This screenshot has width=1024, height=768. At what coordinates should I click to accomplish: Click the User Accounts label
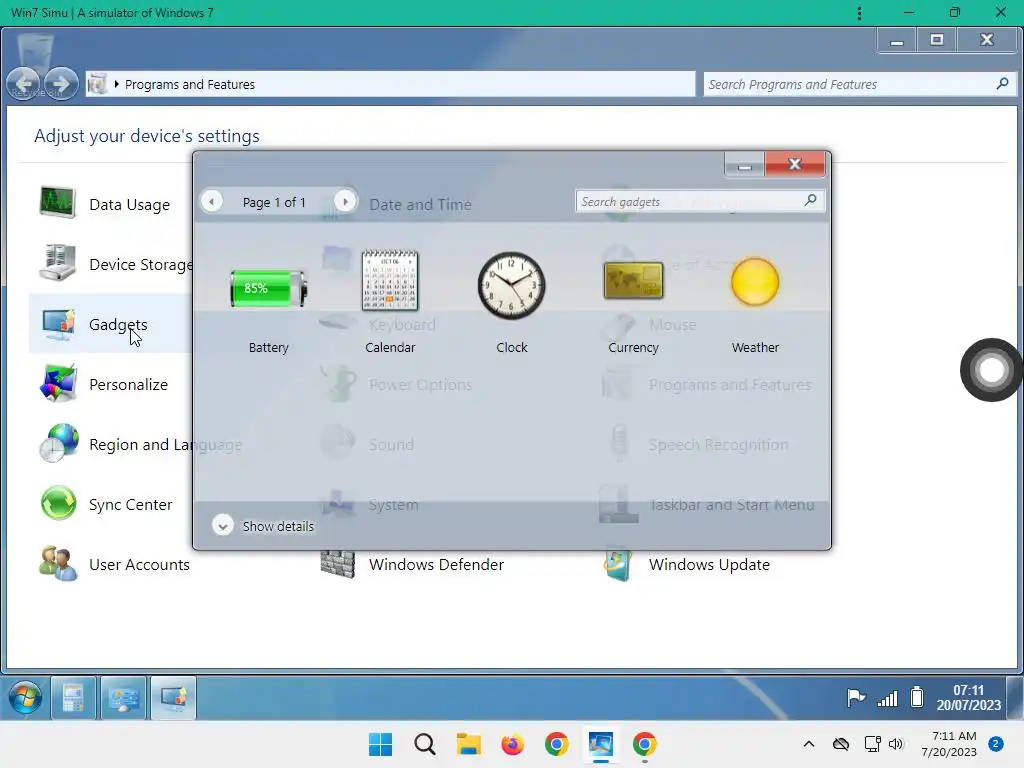coord(139,564)
